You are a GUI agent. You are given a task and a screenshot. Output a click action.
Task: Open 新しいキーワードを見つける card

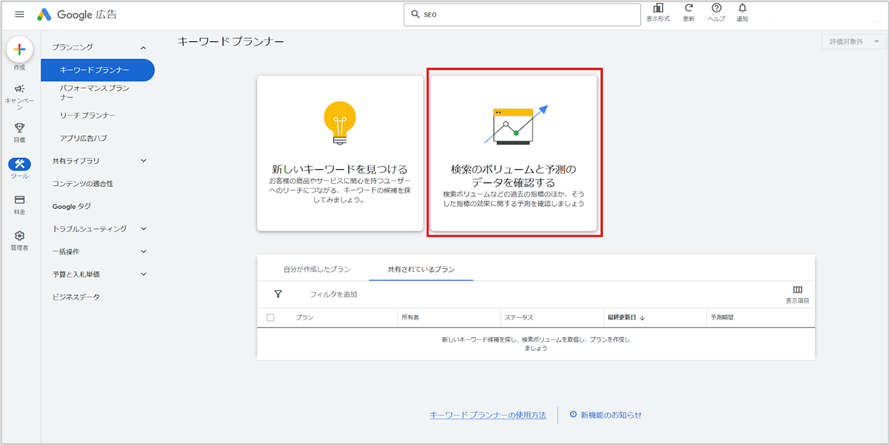tap(340, 153)
